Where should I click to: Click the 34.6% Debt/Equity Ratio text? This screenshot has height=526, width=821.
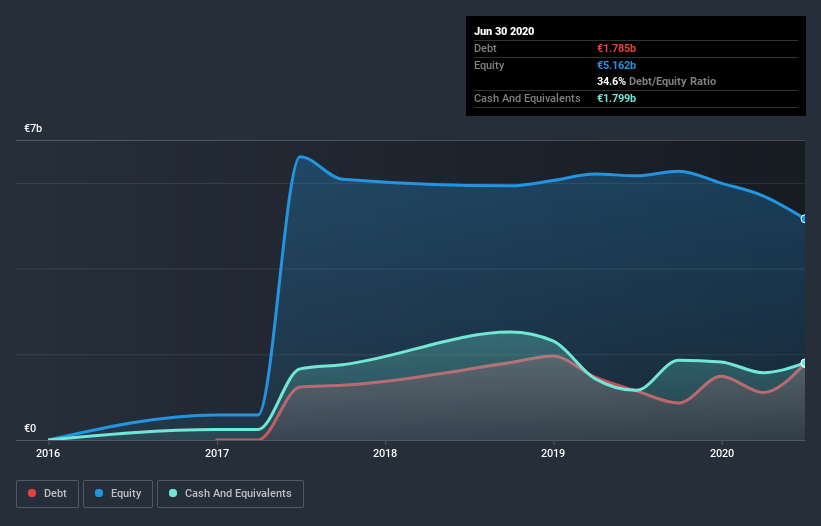point(657,82)
